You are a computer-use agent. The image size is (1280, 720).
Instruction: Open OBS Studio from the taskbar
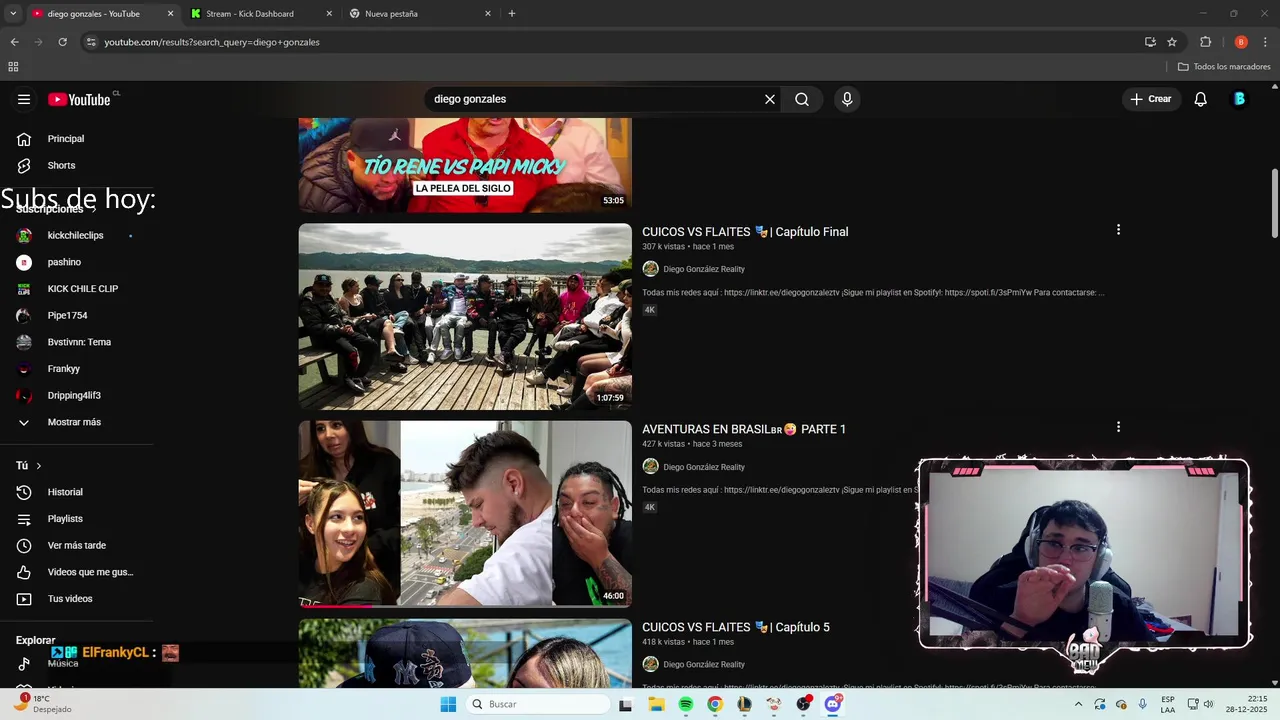[803, 704]
